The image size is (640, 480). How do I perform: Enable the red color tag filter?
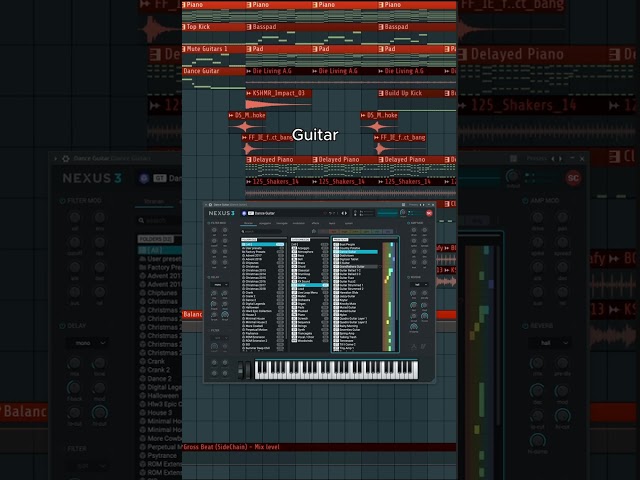tap(334, 231)
